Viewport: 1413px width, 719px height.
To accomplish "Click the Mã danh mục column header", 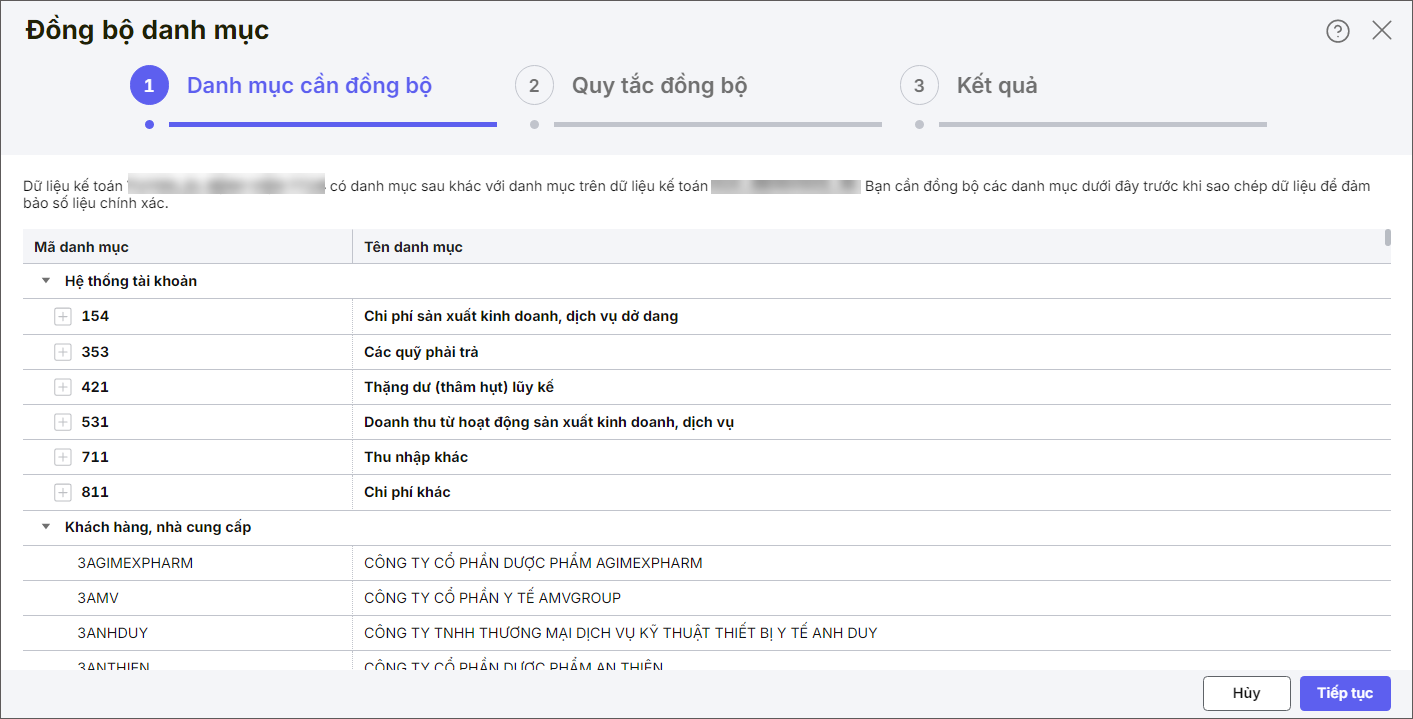I will pyautogui.click(x=82, y=247).
